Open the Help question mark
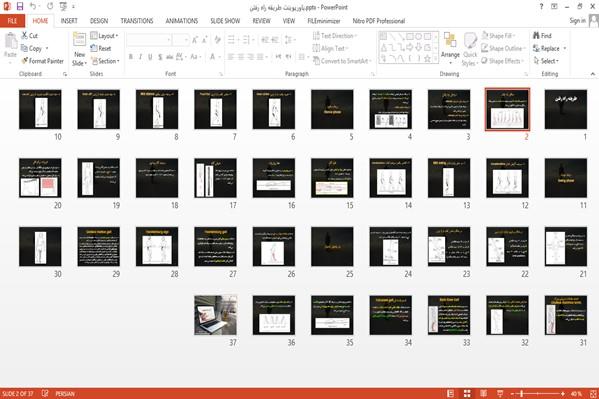 [x=541, y=6]
